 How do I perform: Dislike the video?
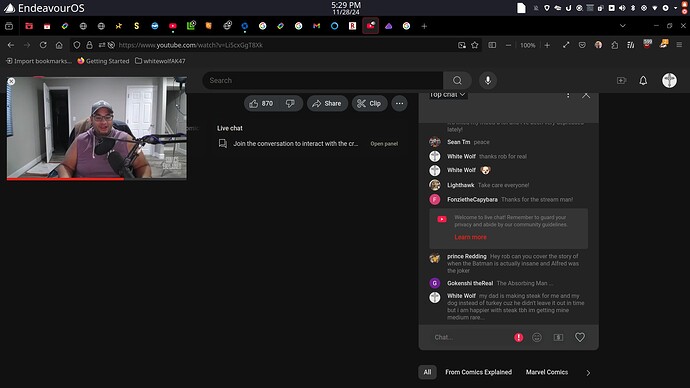pos(290,103)
